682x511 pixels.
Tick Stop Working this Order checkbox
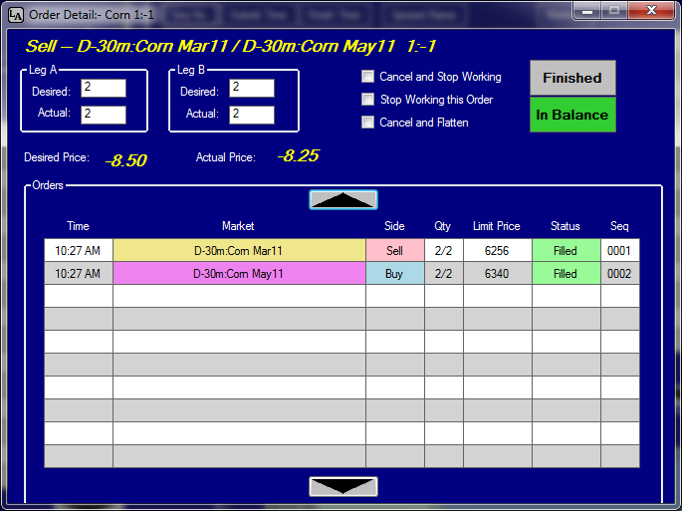(368, 100)
